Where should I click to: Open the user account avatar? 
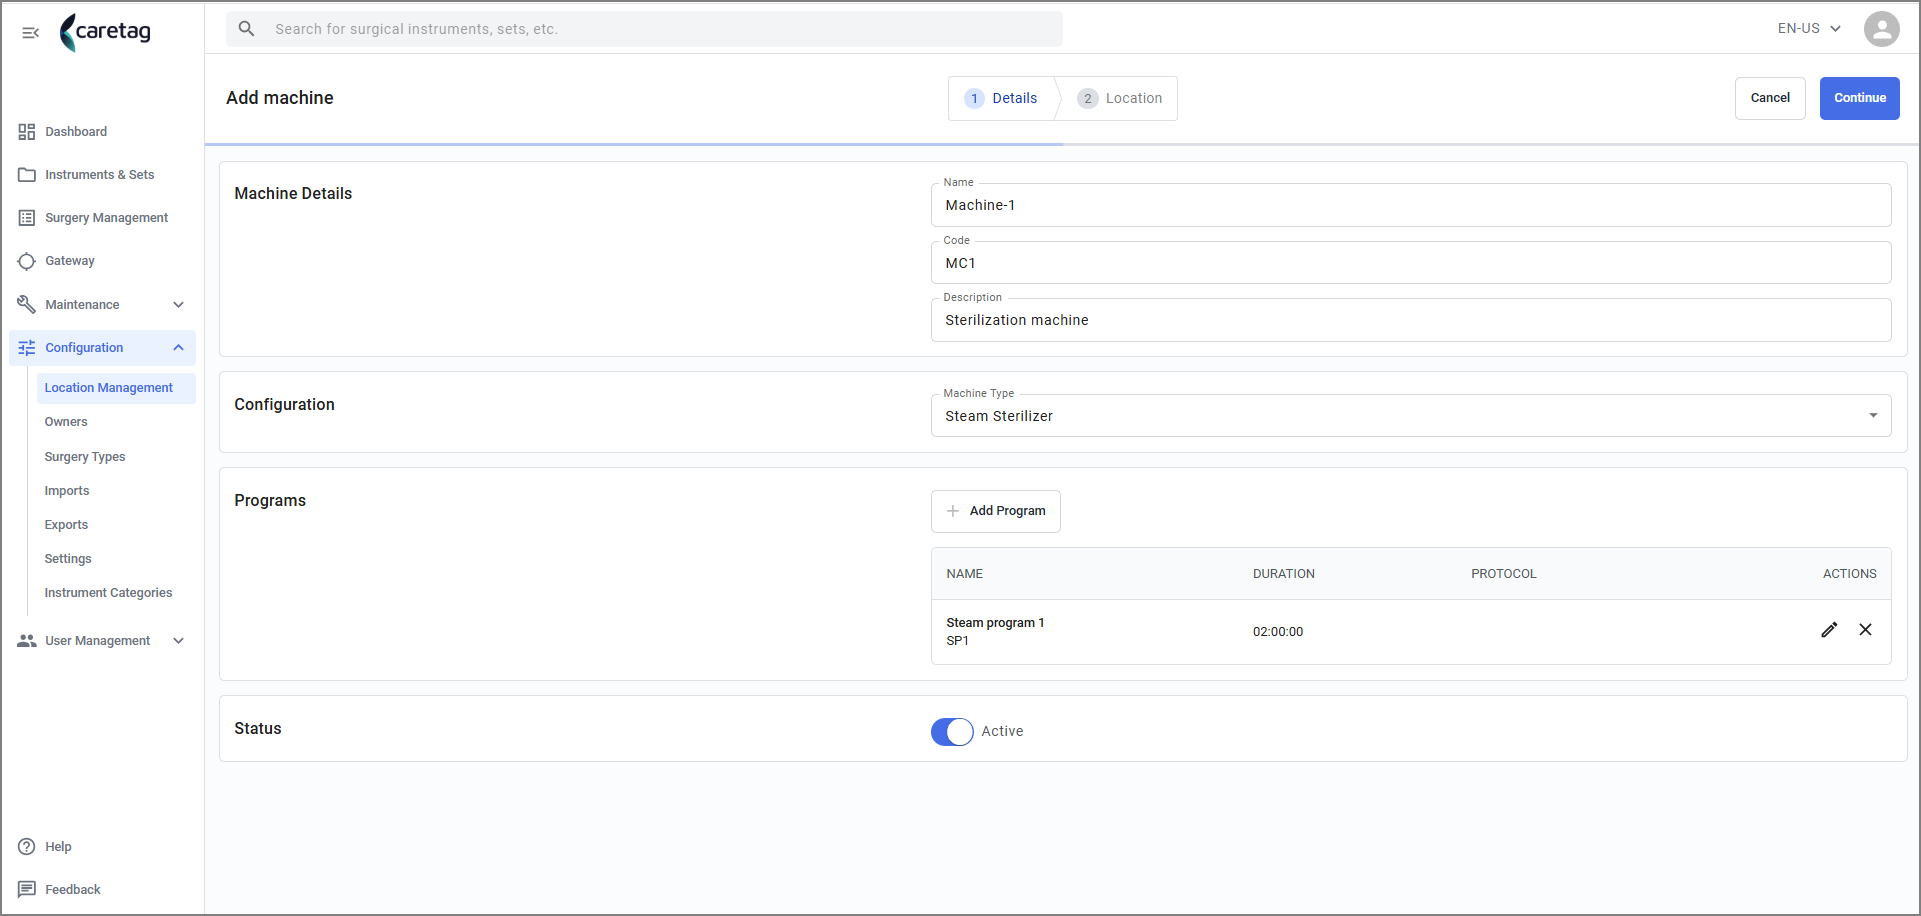1881,29
